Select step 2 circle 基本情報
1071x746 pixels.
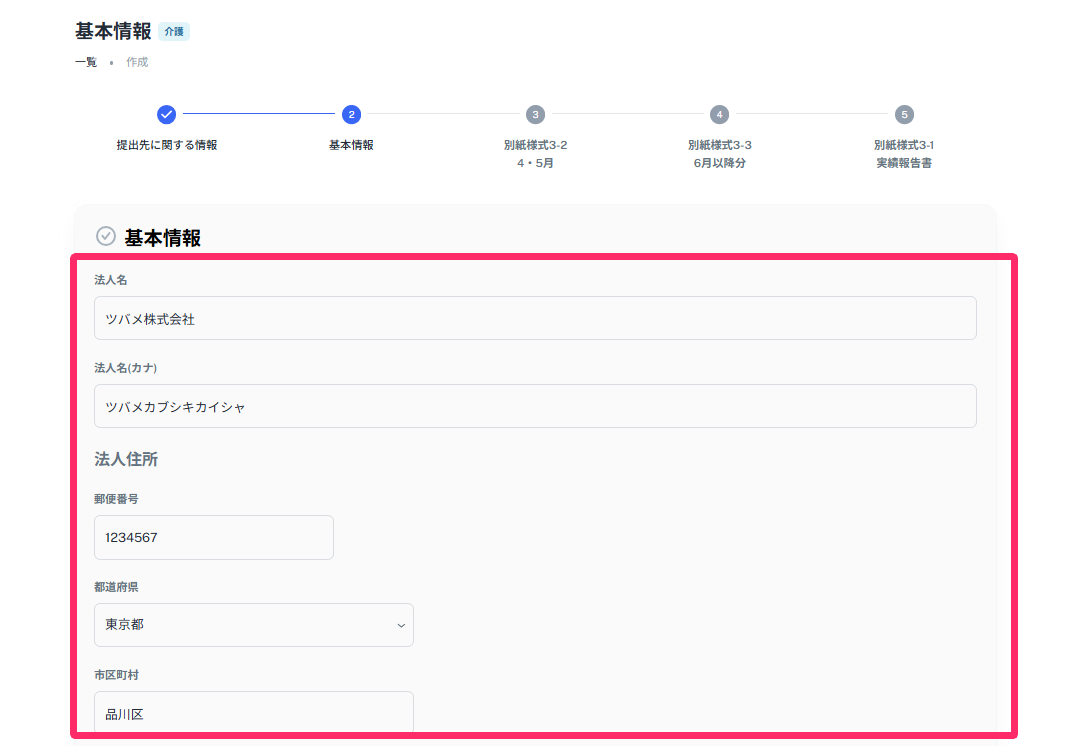tap(351, 115)
